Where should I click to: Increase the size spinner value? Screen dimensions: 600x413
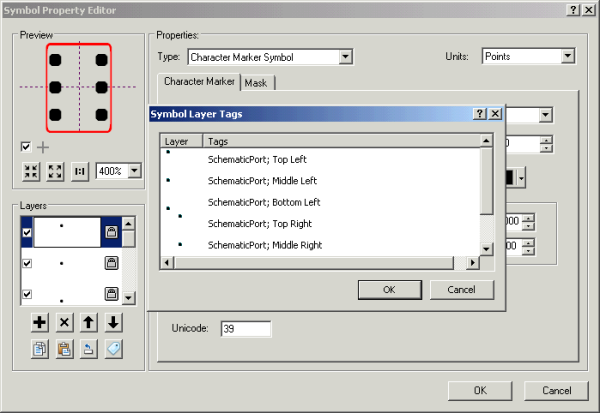(546, 140)
